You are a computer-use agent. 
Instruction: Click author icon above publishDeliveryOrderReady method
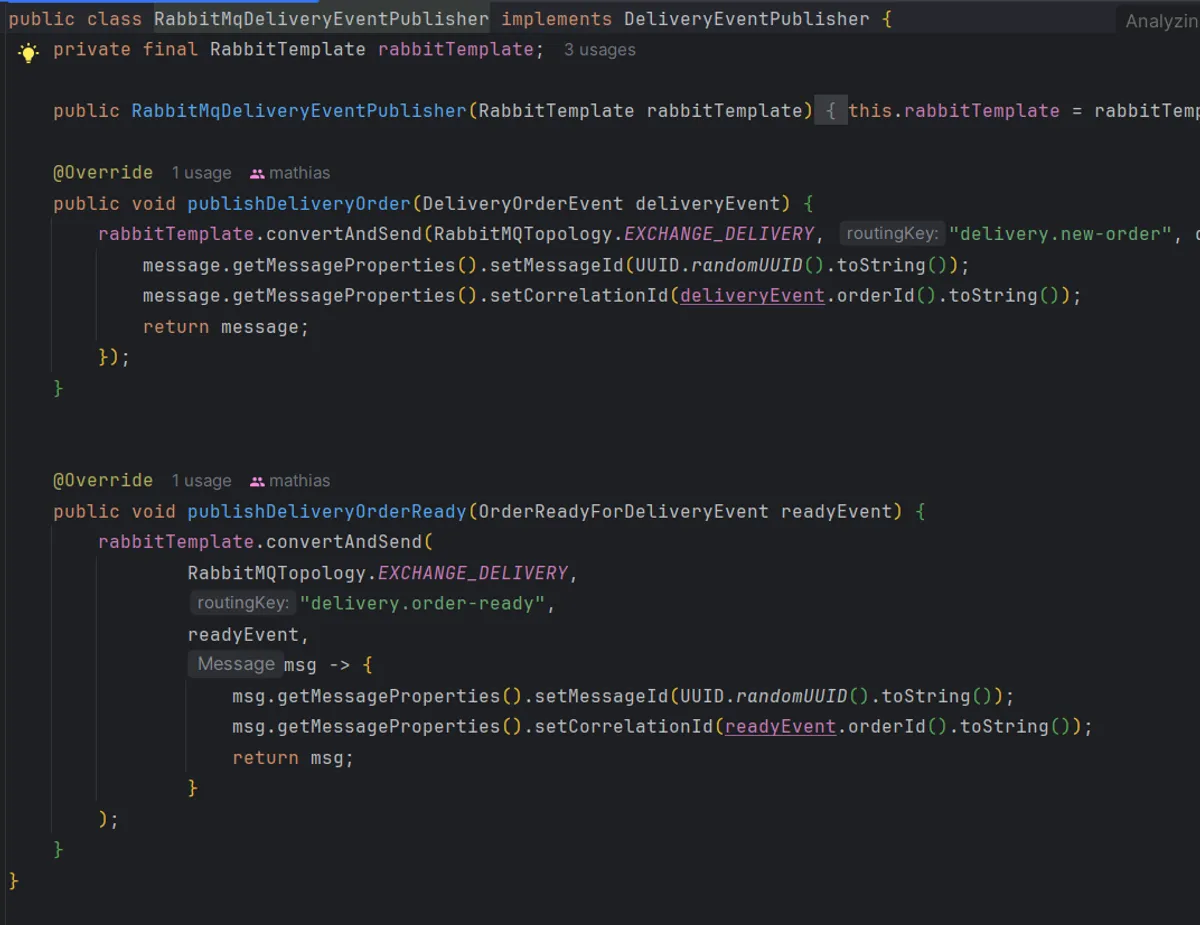pyautogui.click(x=257, y=481)
